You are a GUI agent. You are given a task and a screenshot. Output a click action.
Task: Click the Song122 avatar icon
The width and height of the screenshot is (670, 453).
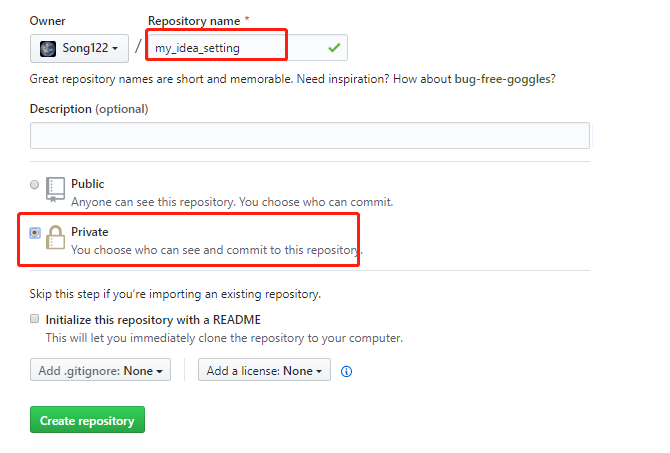click(47, 48)
